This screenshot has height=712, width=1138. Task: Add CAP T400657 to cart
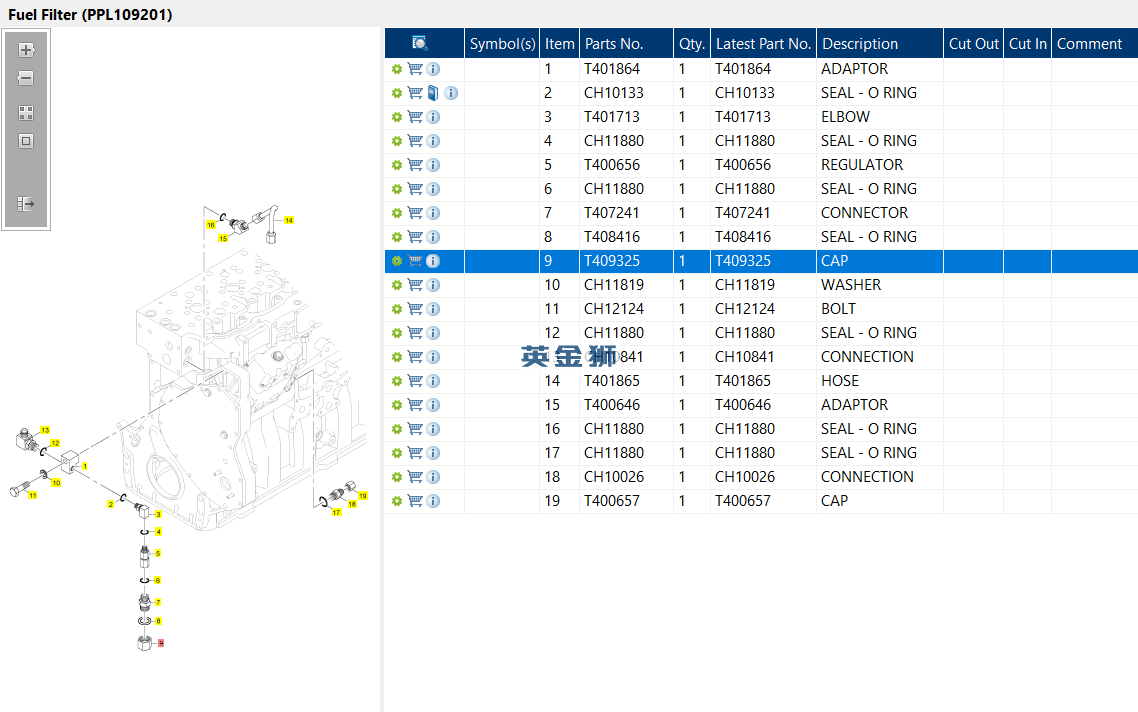click(x=415, y=500)
